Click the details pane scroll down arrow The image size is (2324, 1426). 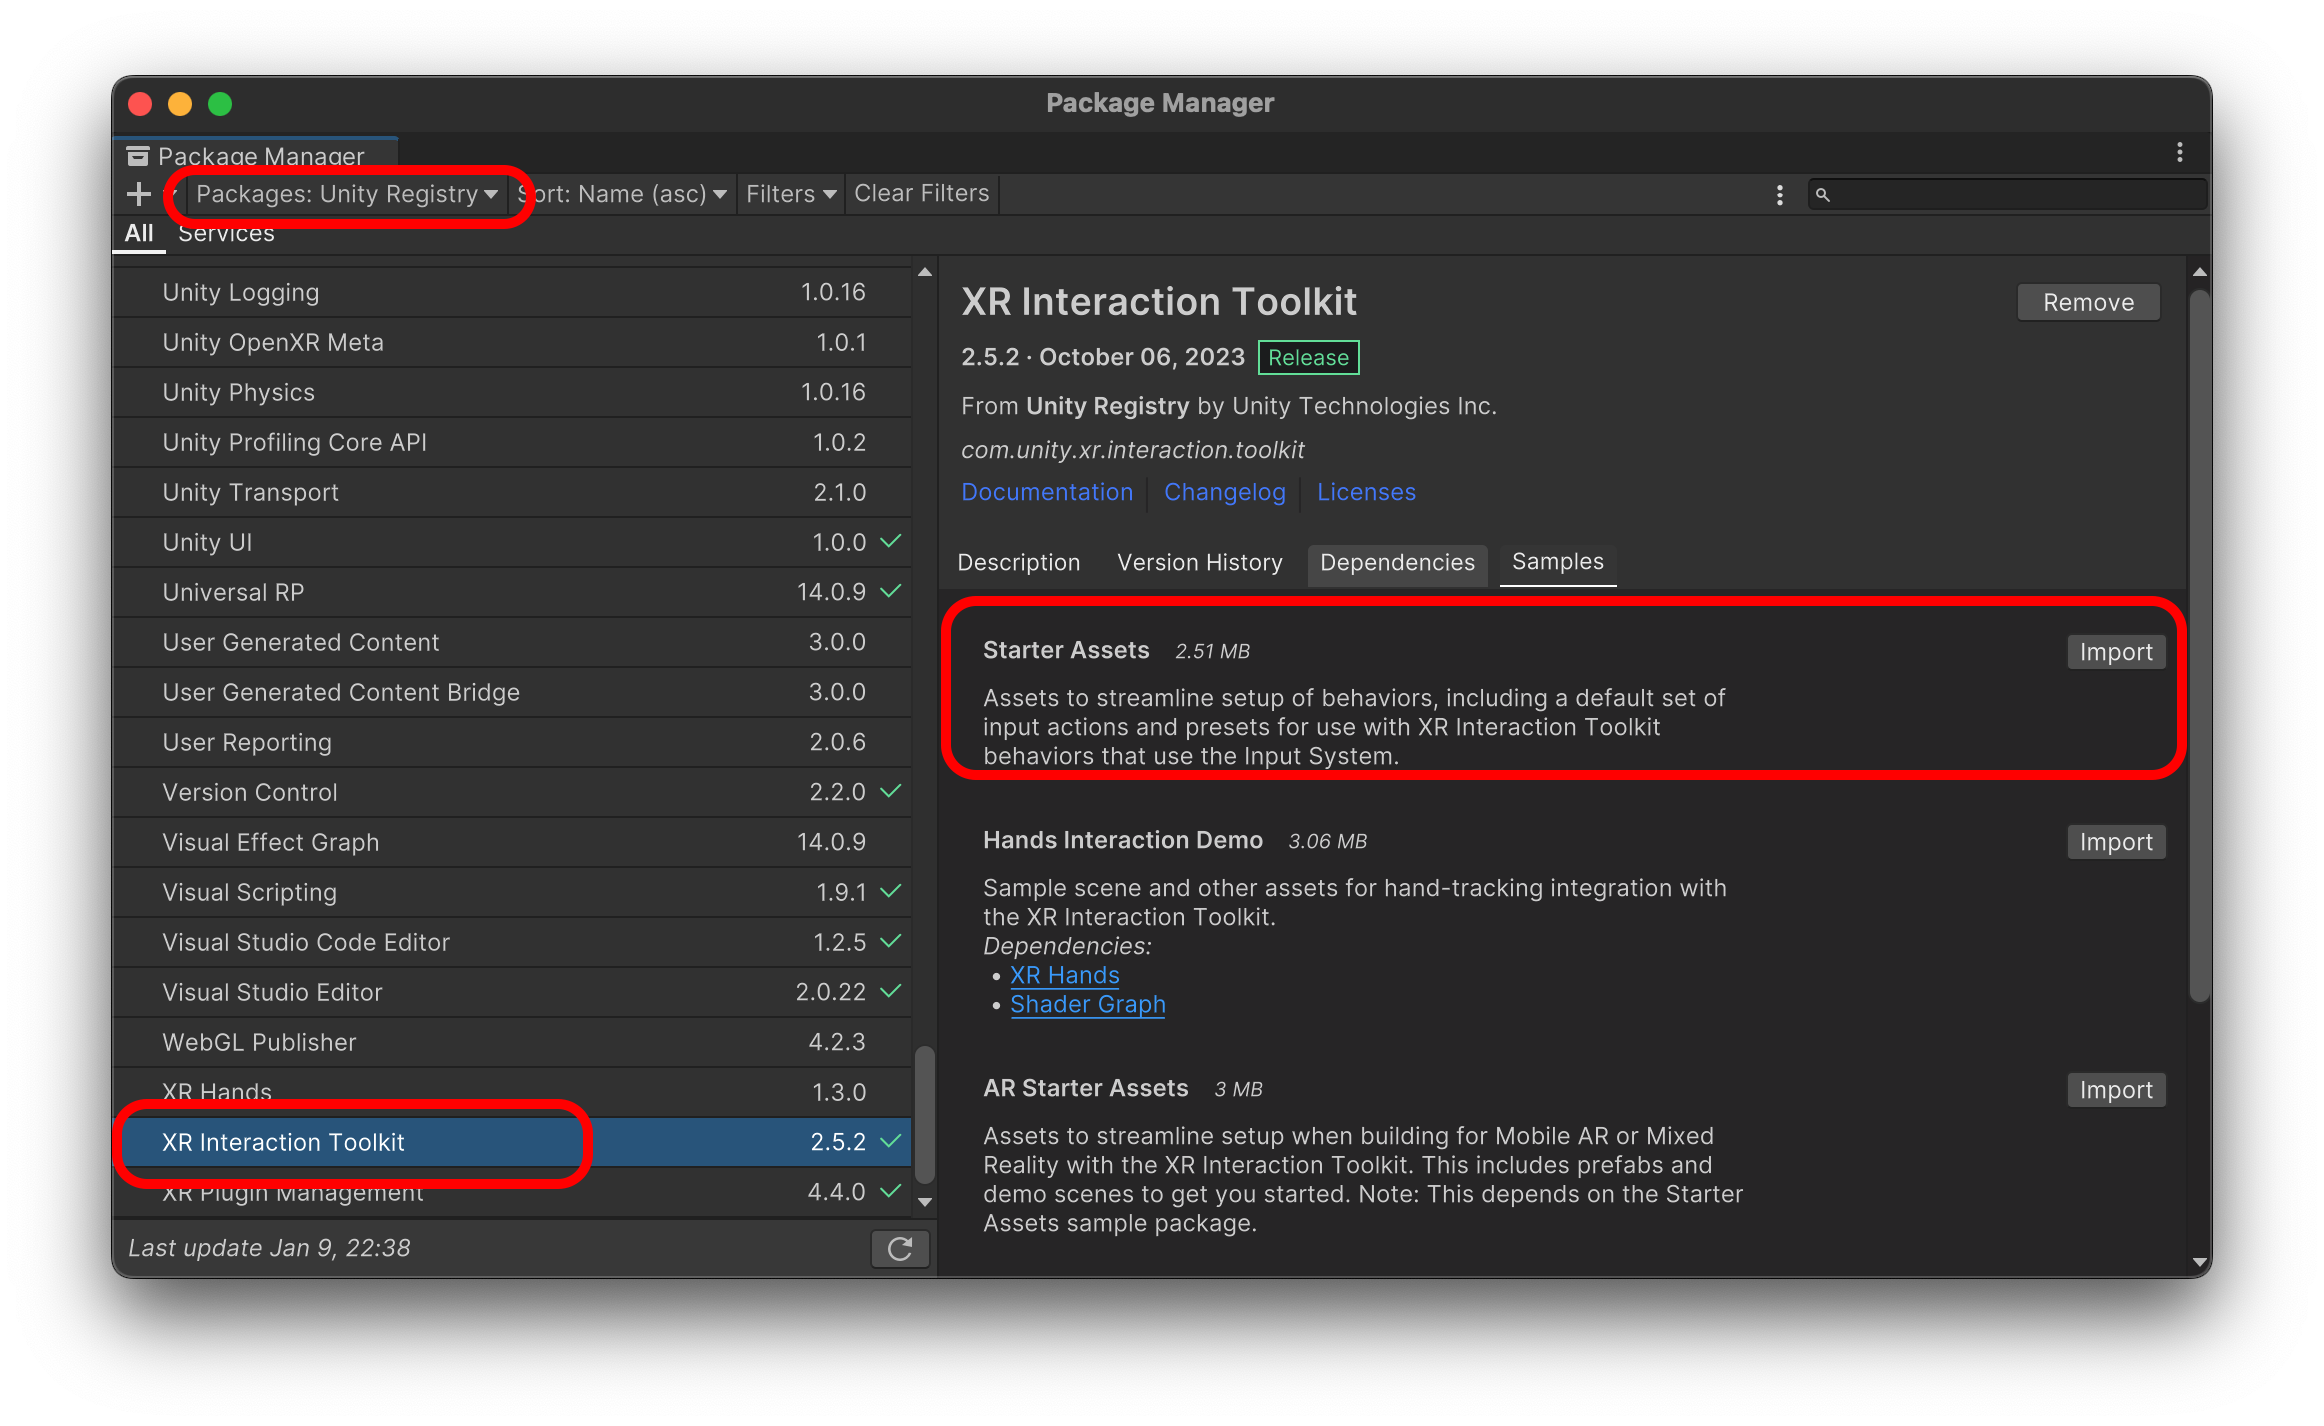[2199, 1262]
